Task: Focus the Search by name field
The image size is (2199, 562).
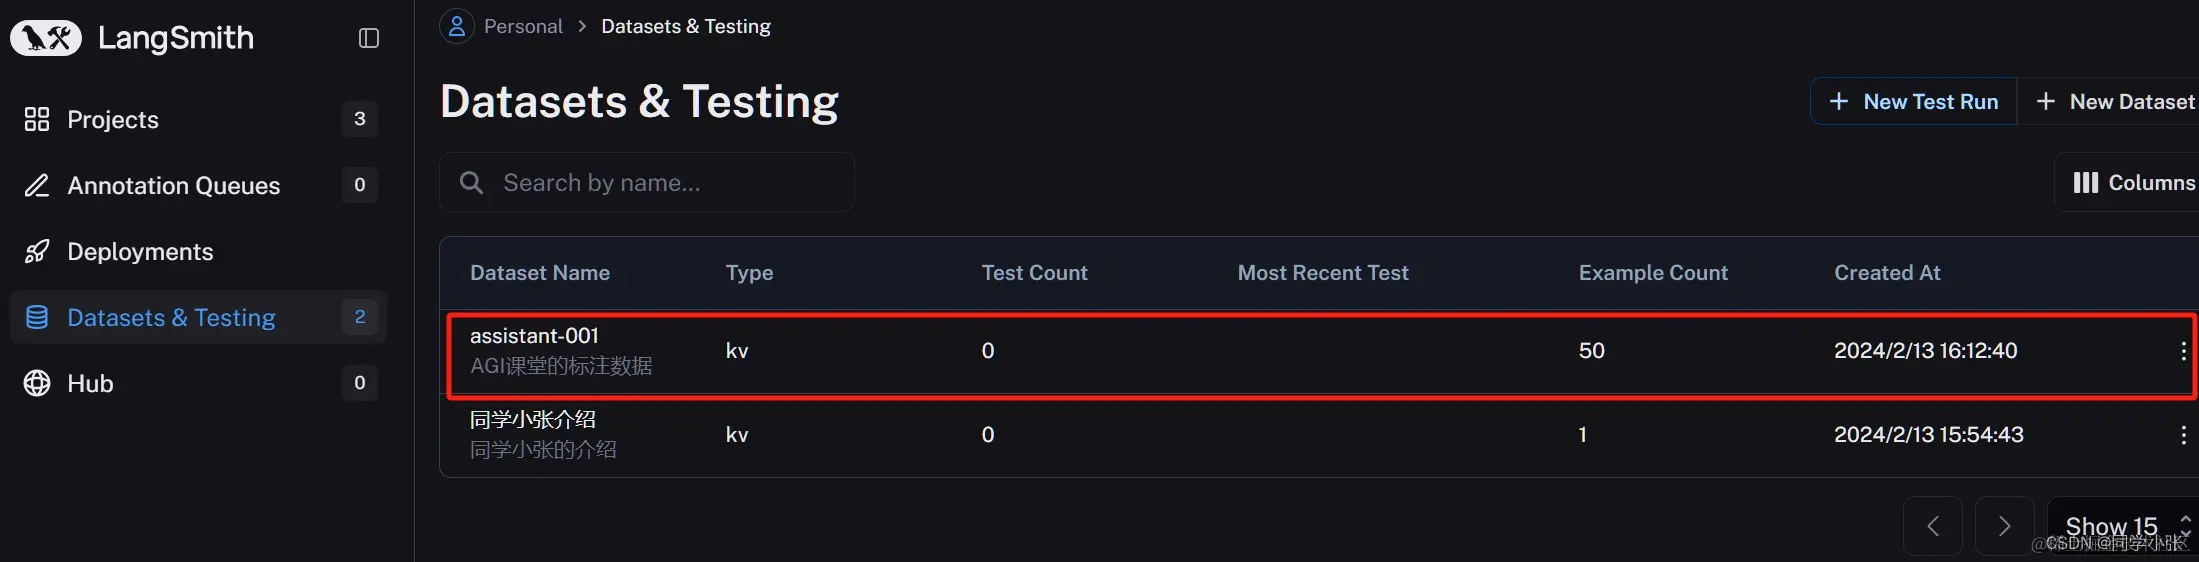Action: (647, 183)
